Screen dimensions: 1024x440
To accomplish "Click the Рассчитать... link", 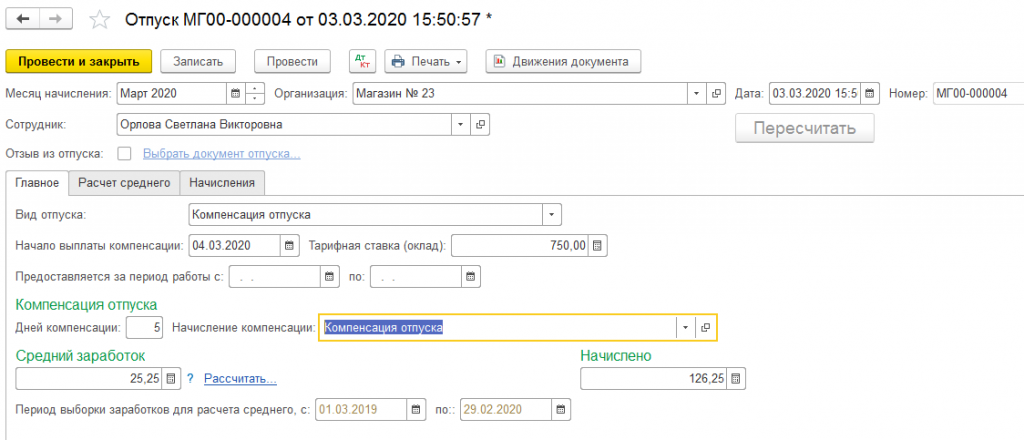I will point(240,378).
